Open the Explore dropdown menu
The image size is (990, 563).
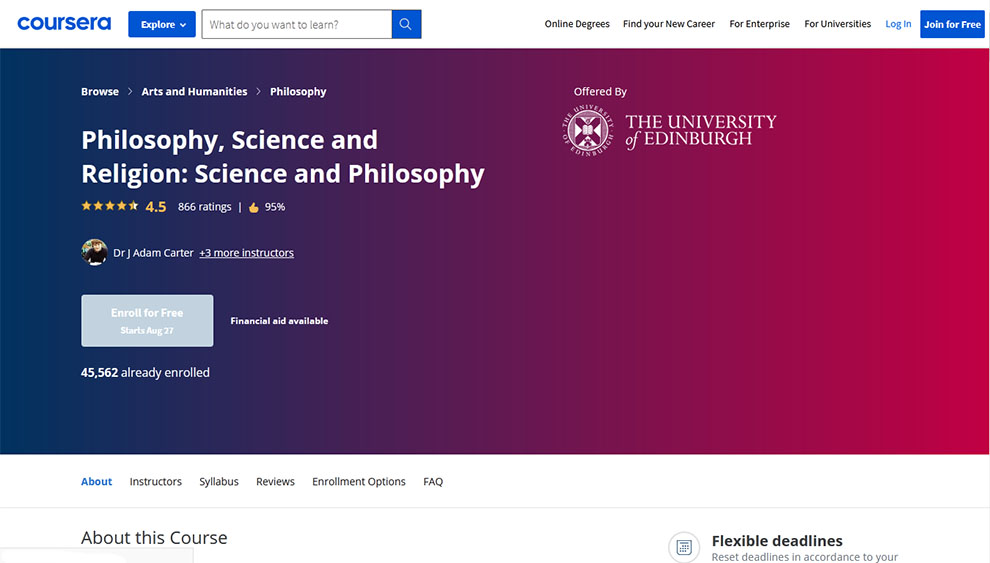(162, 24)
